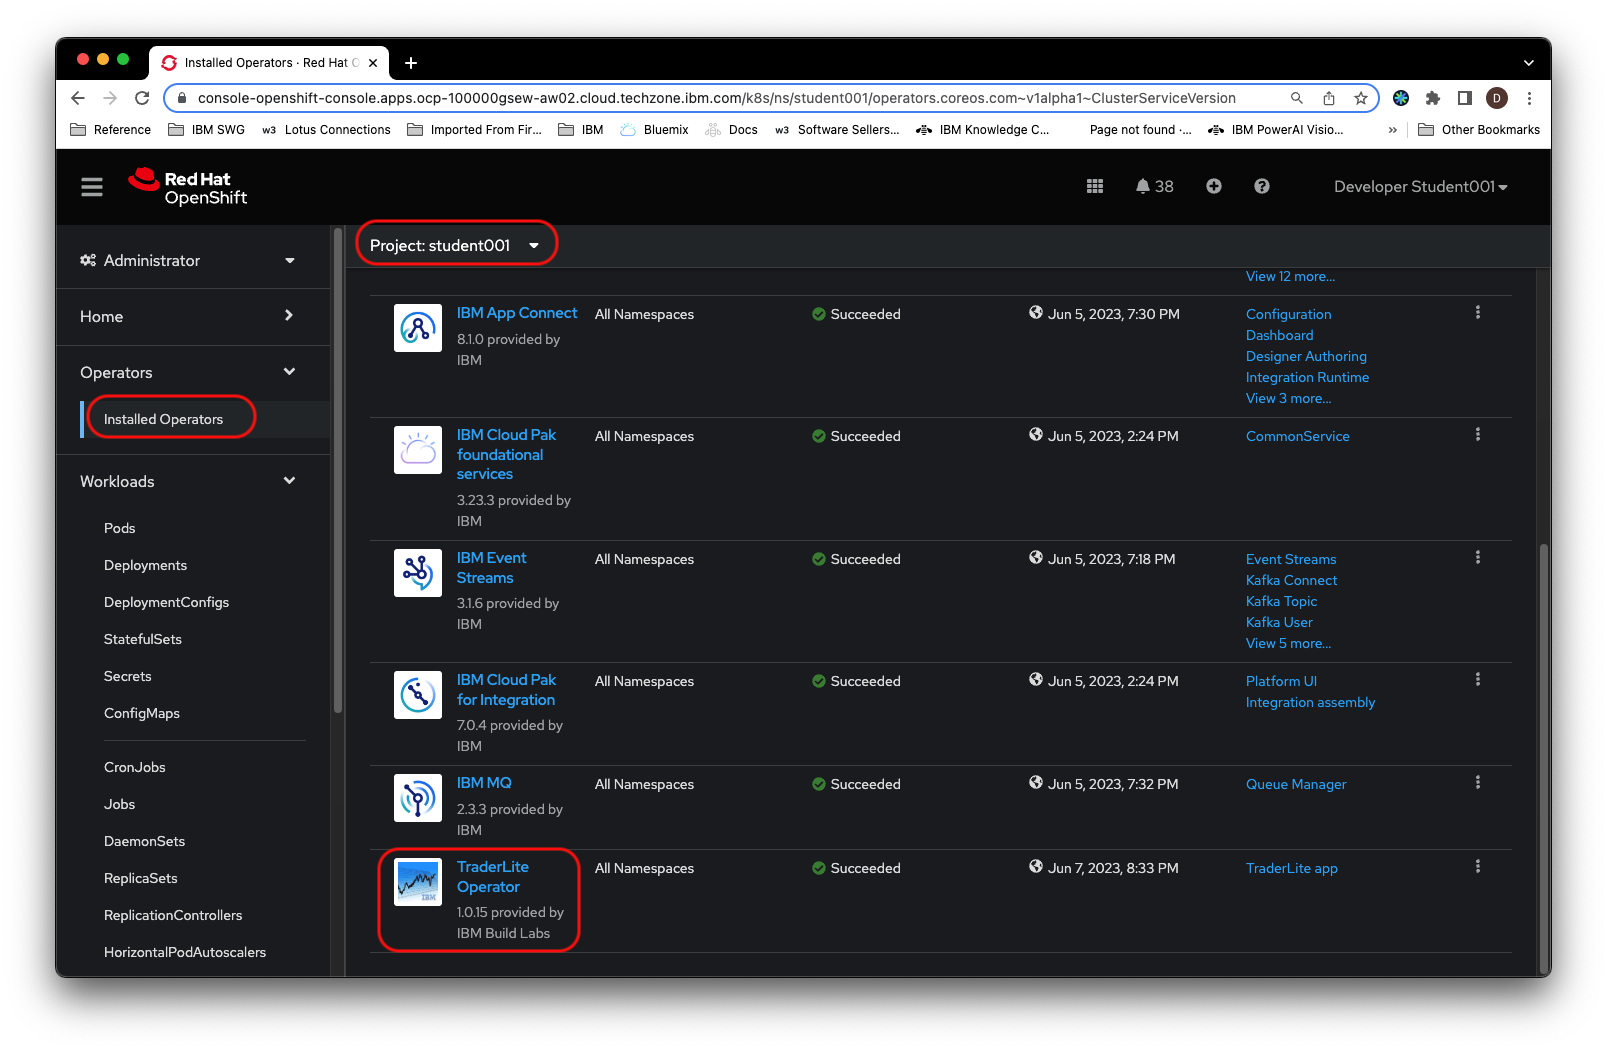This screenshot has height=1051, width=1607.
Task: Open the Chrome three-dot menu
Action: [1529, 98]
